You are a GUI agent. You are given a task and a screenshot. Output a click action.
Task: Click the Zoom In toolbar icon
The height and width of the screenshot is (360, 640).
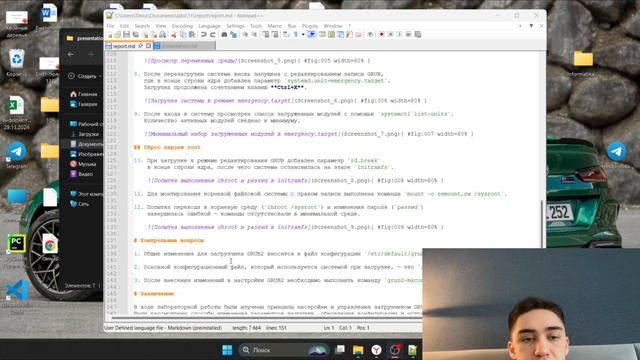(245, 35)
